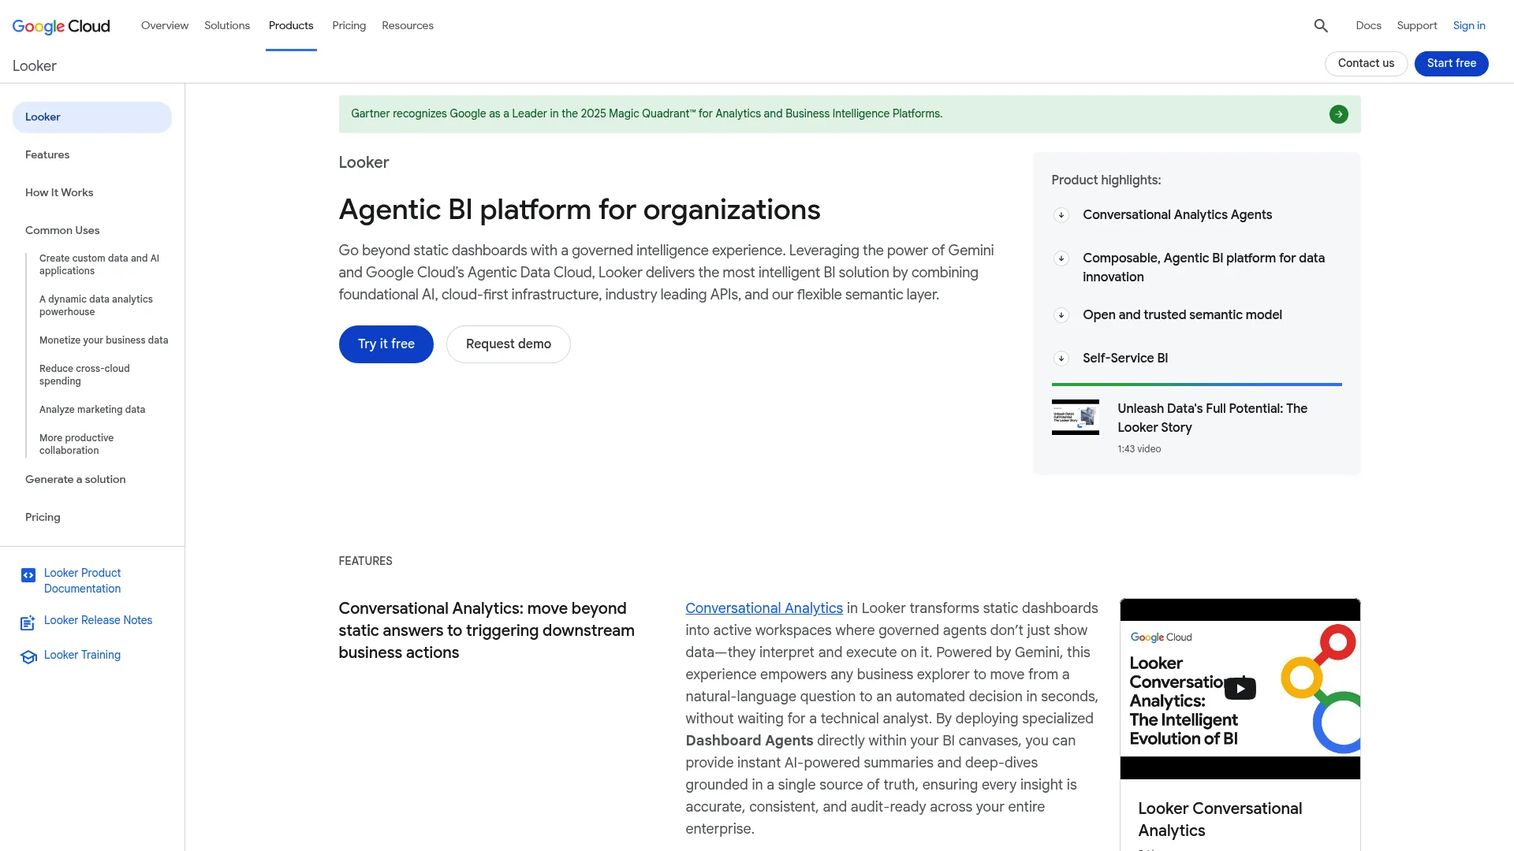Open Common Uses in the sidebar
This screenshot has height=851, width=1514.
[x=62, y=231]
